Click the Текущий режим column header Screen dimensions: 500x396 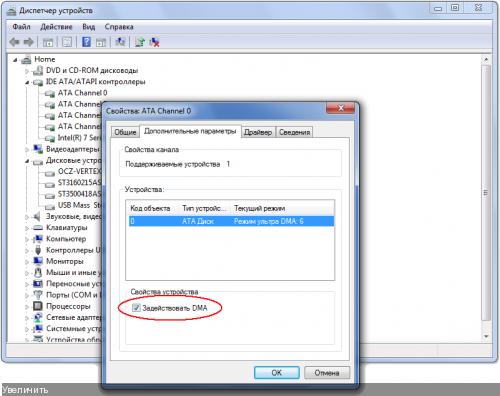click(x=259, y=208)
